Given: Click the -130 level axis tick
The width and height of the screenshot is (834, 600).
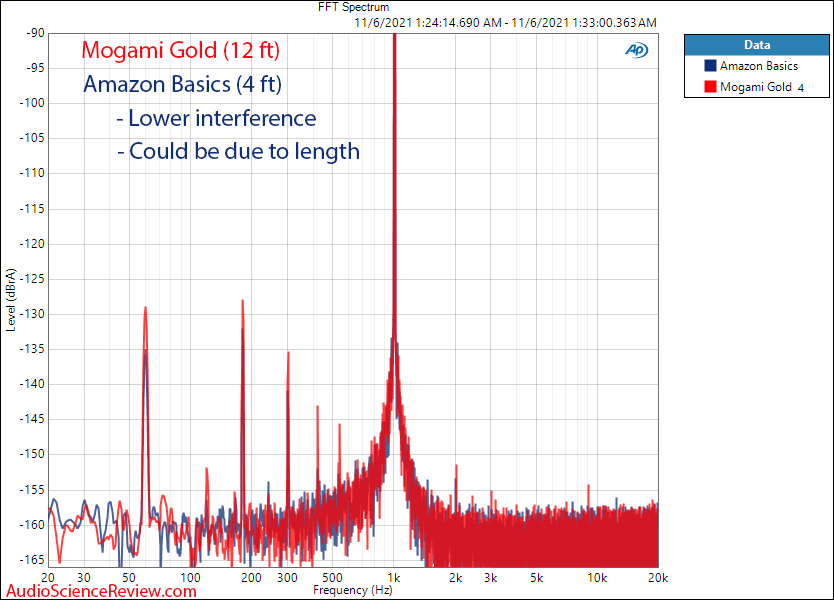Looking at the screenshot, I should coord(32,314).
